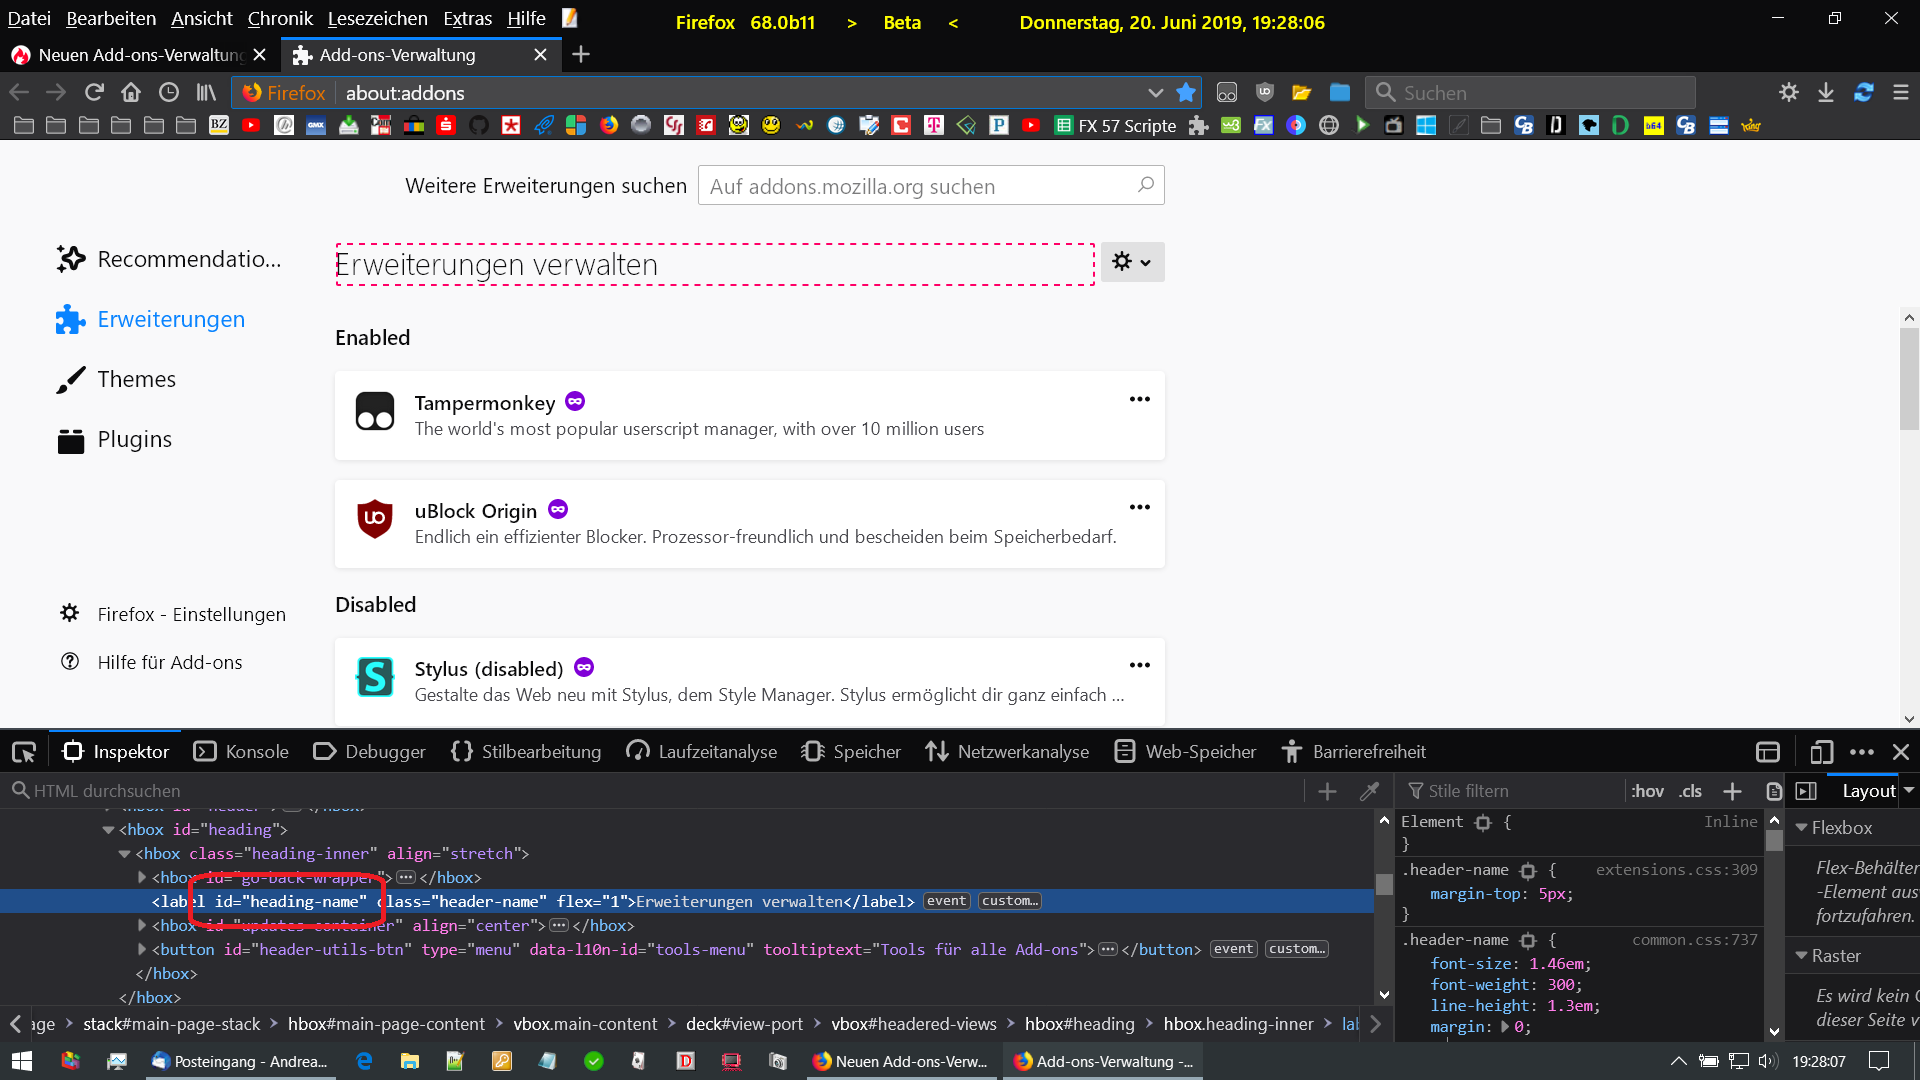Viewport: 1920px width, 1080px height.
Task: Click the page's vertical scrollbar thumb
Action: pyautogui.click(x=1909, y=380)
